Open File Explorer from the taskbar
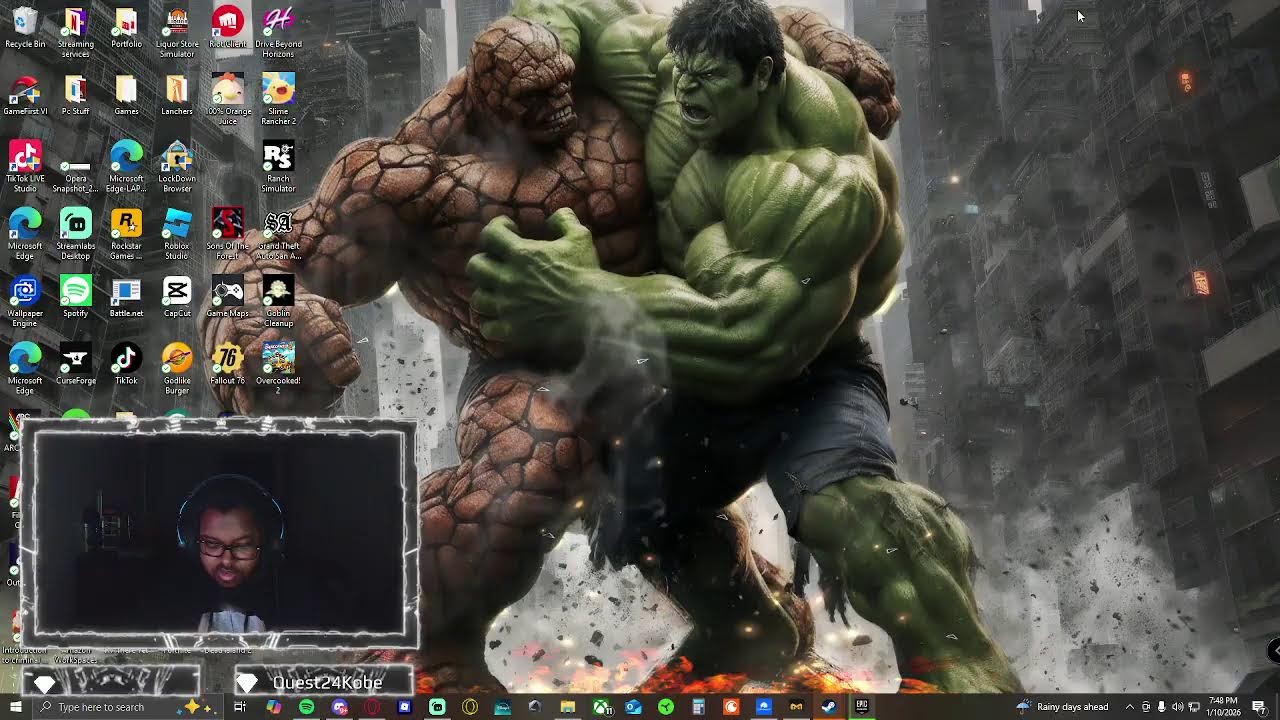 tap(567, 707)
